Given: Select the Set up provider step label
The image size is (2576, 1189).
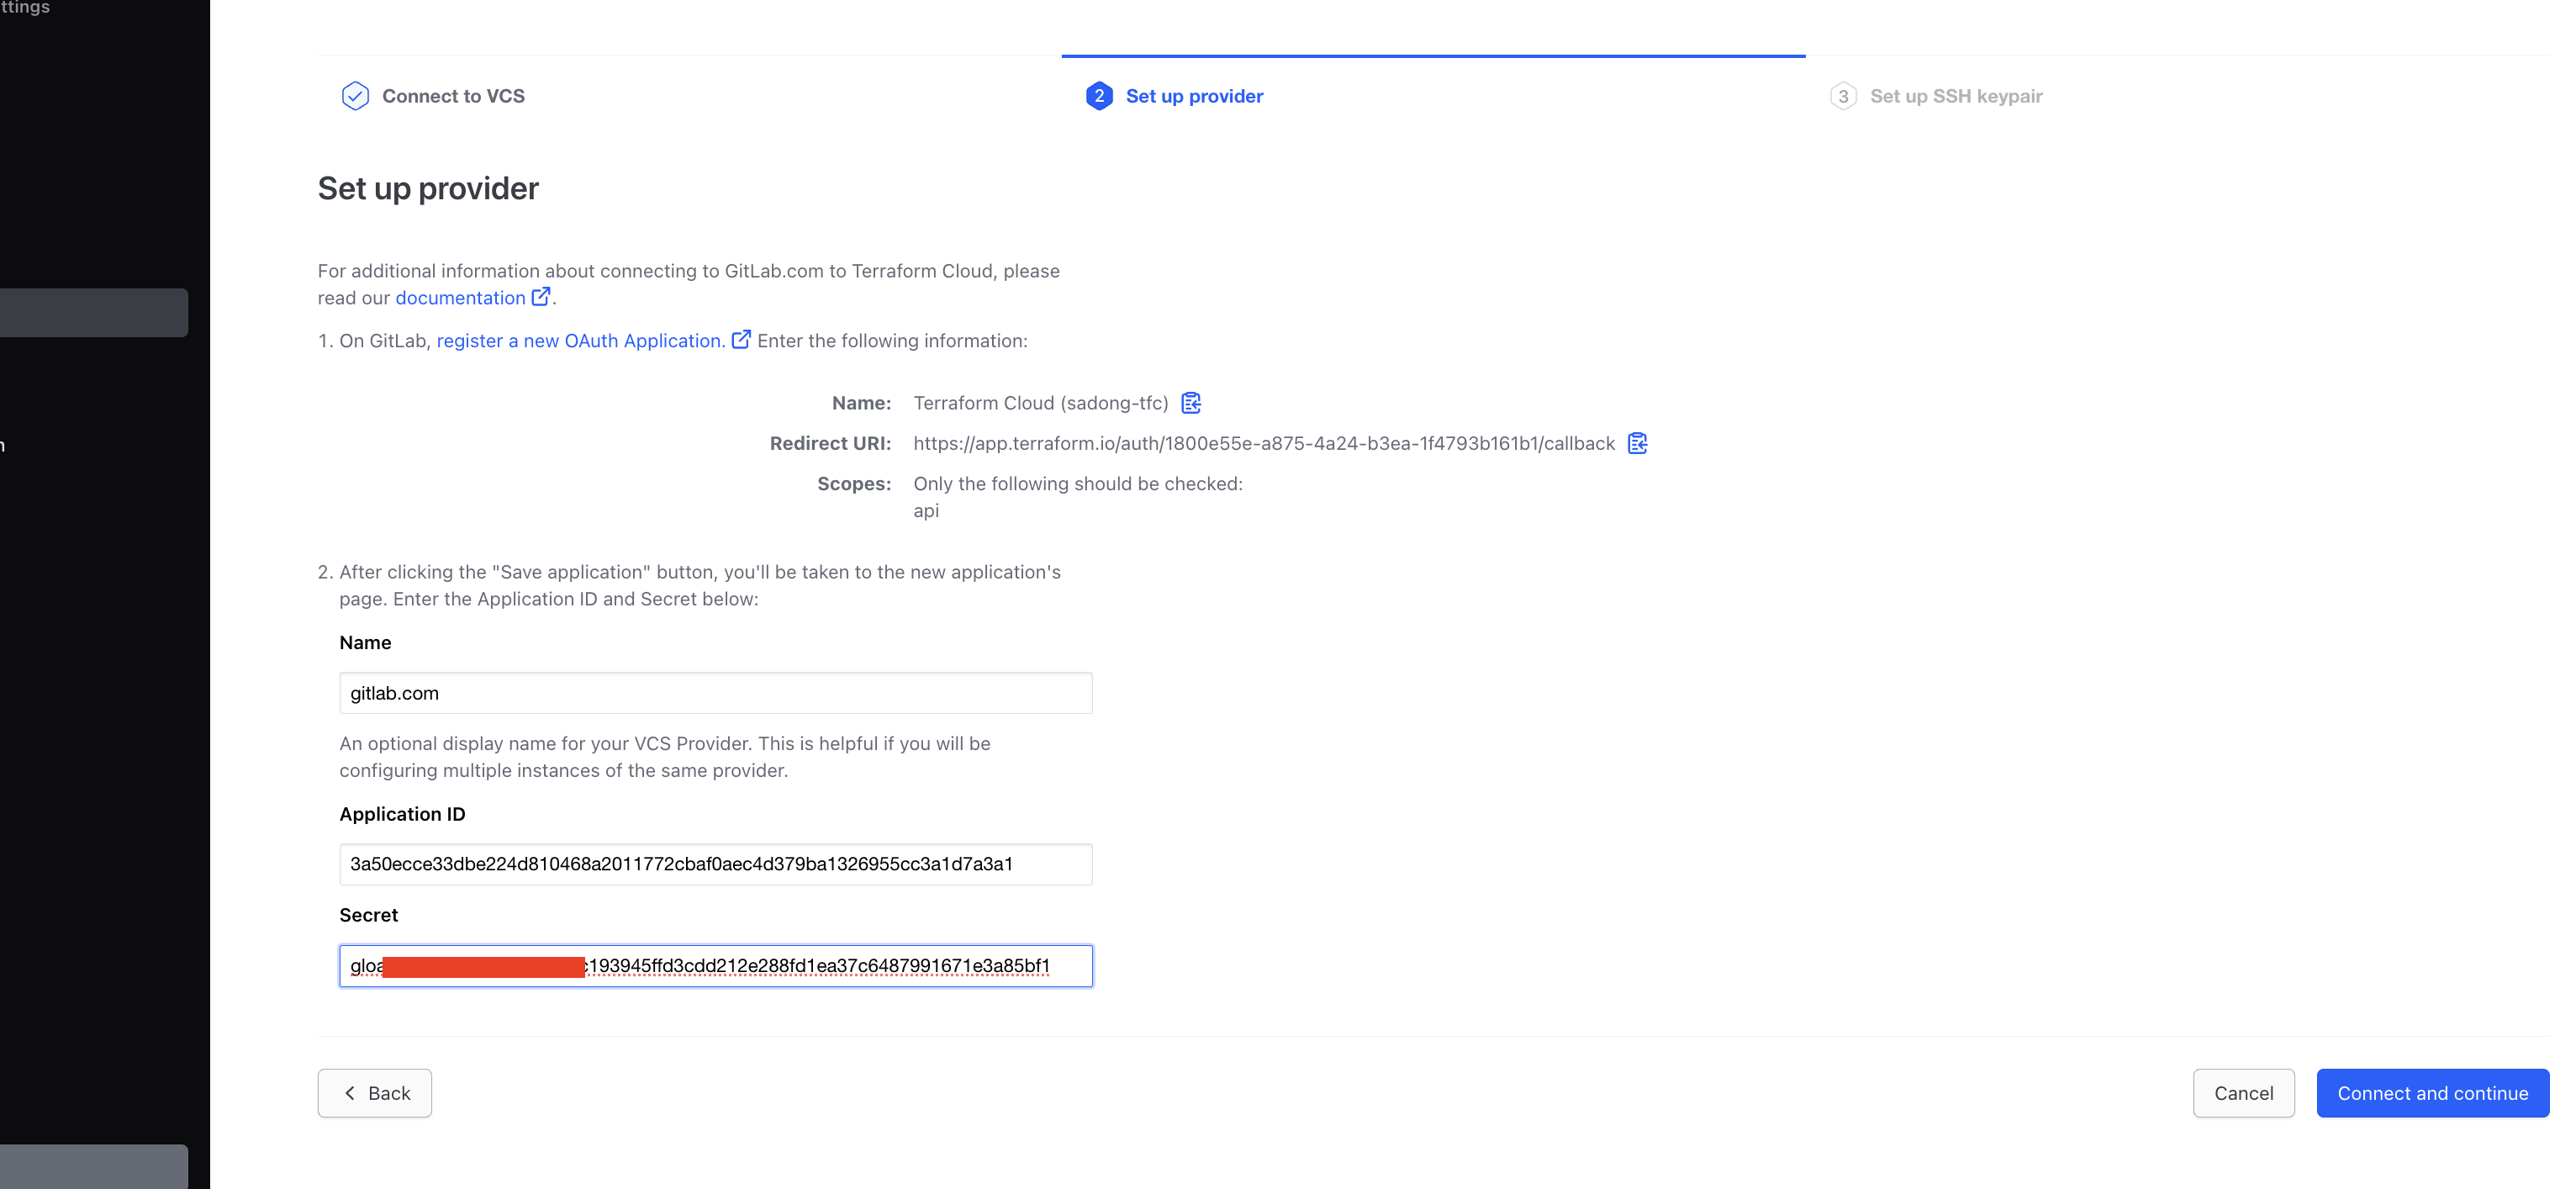Looking at the screenshot, I should pos(1194,96).
